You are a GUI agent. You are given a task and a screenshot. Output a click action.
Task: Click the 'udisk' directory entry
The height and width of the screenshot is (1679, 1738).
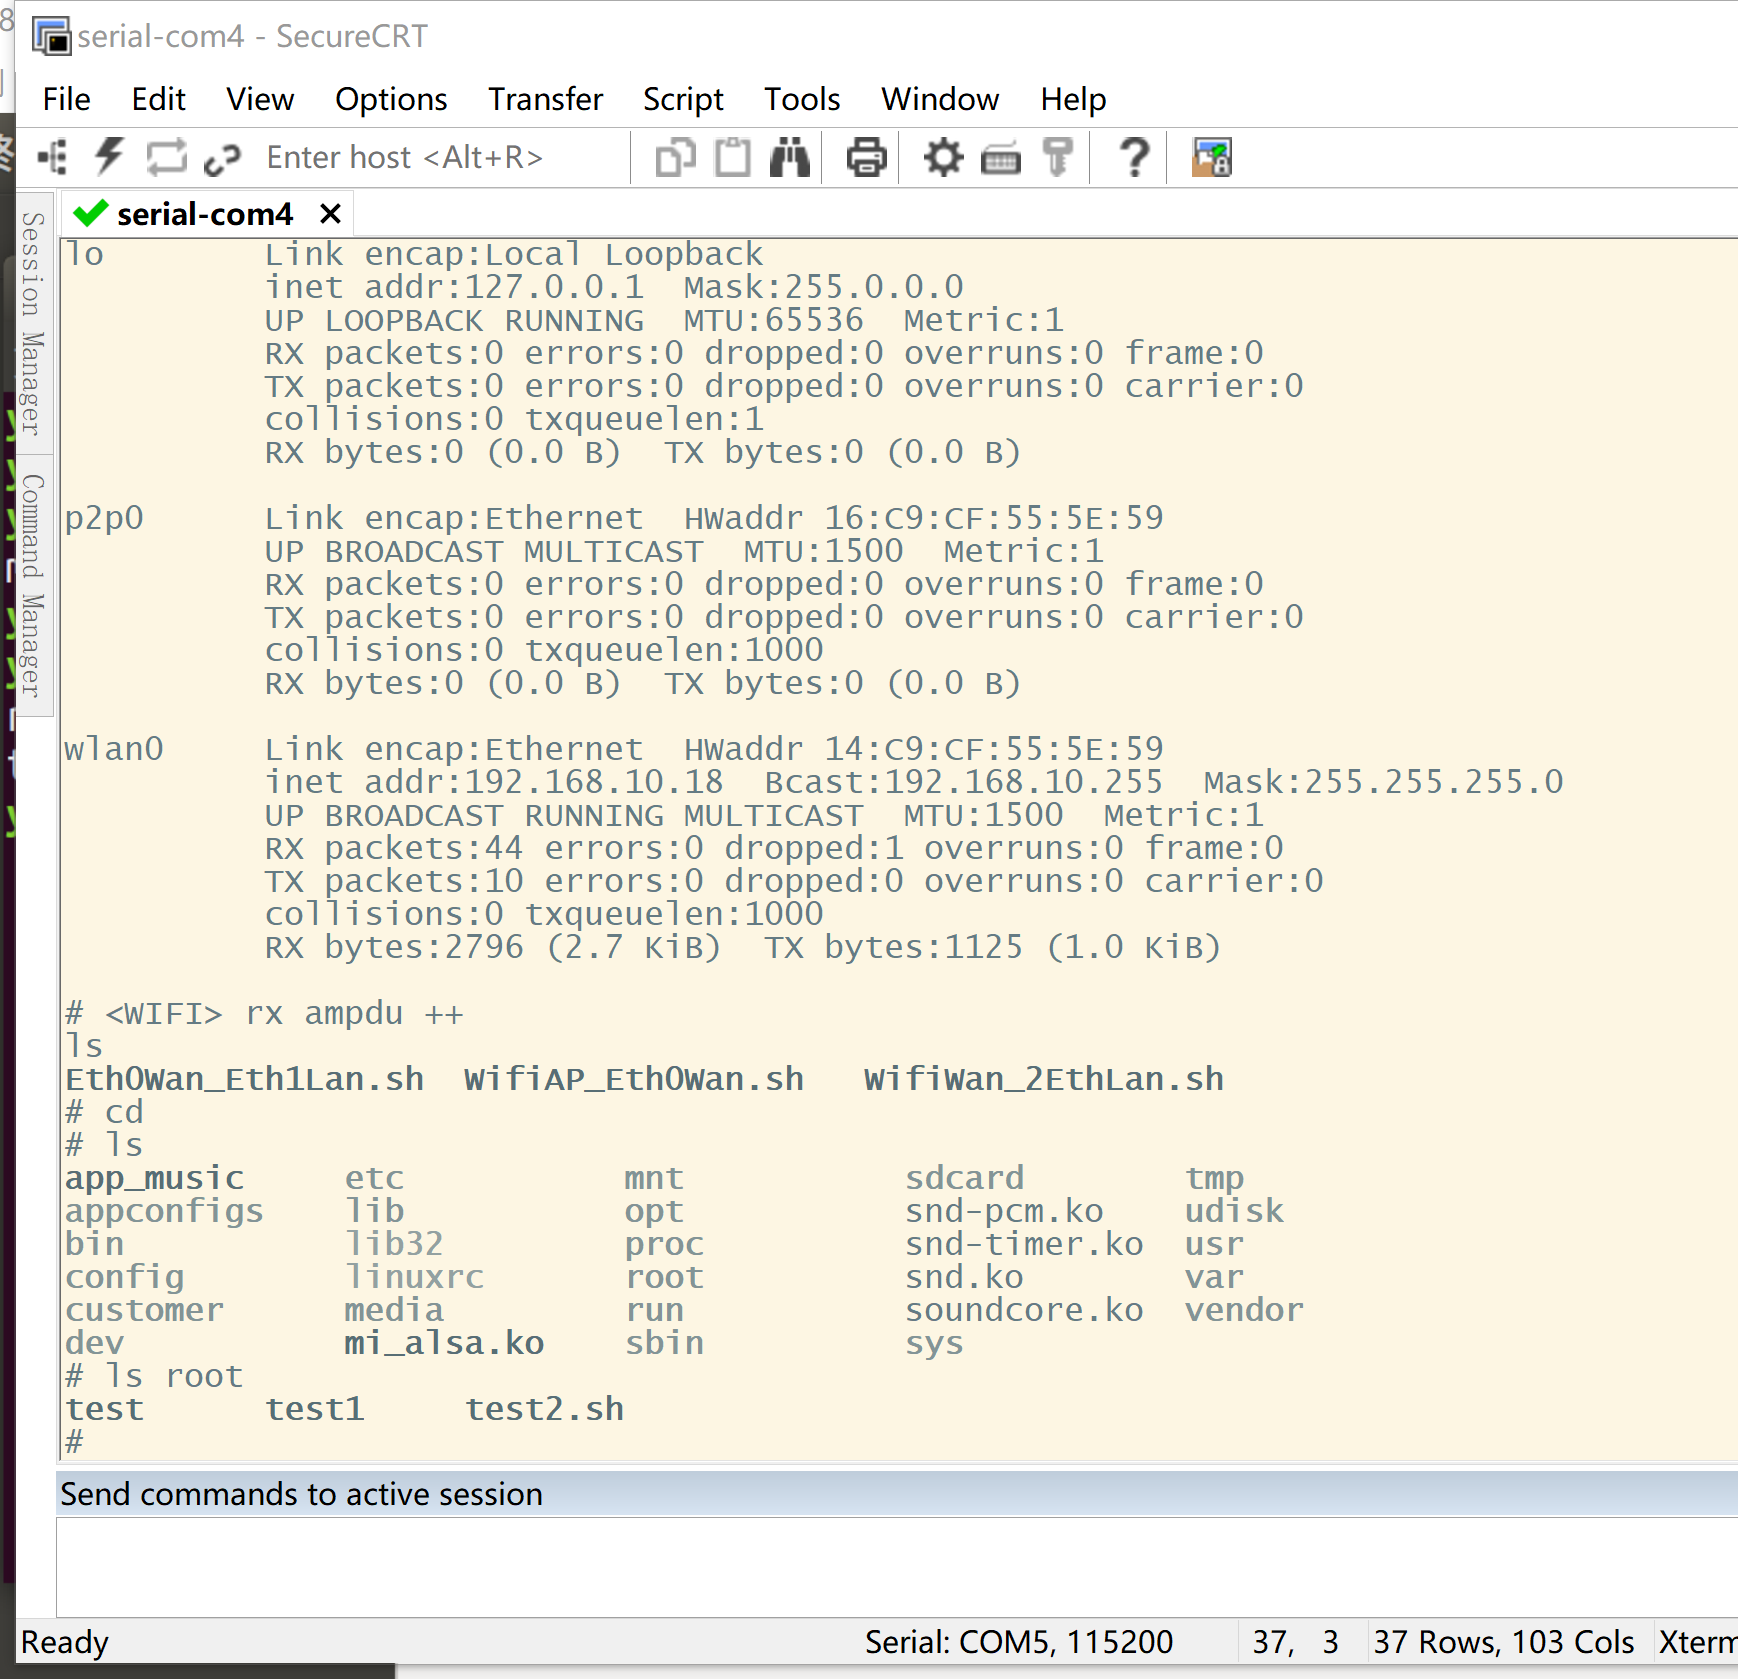[1234, 1211]
